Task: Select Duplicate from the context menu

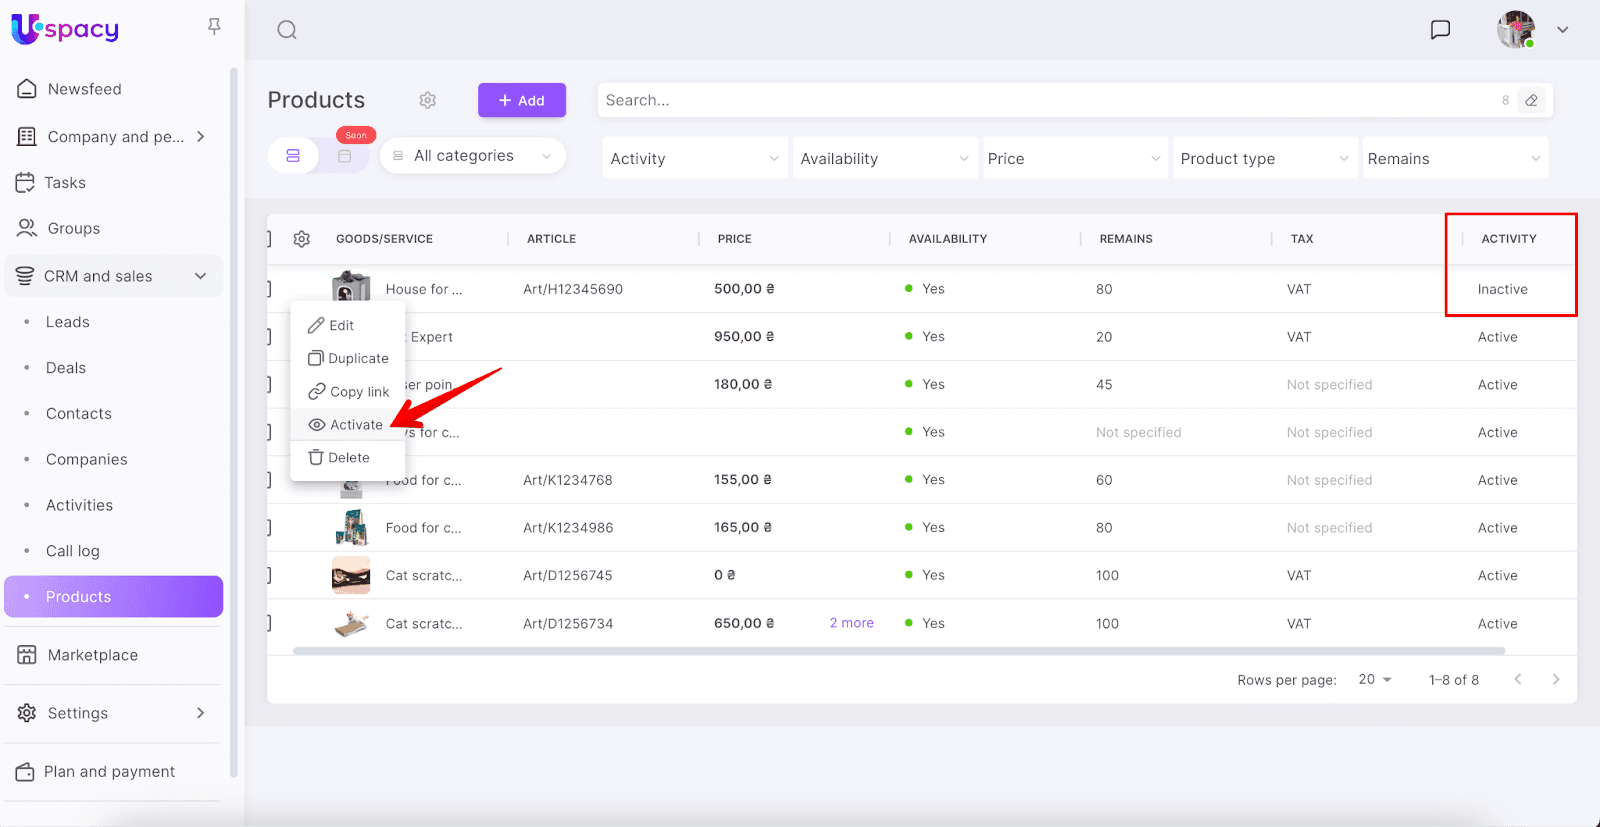Action: click(x=349, y=358)
